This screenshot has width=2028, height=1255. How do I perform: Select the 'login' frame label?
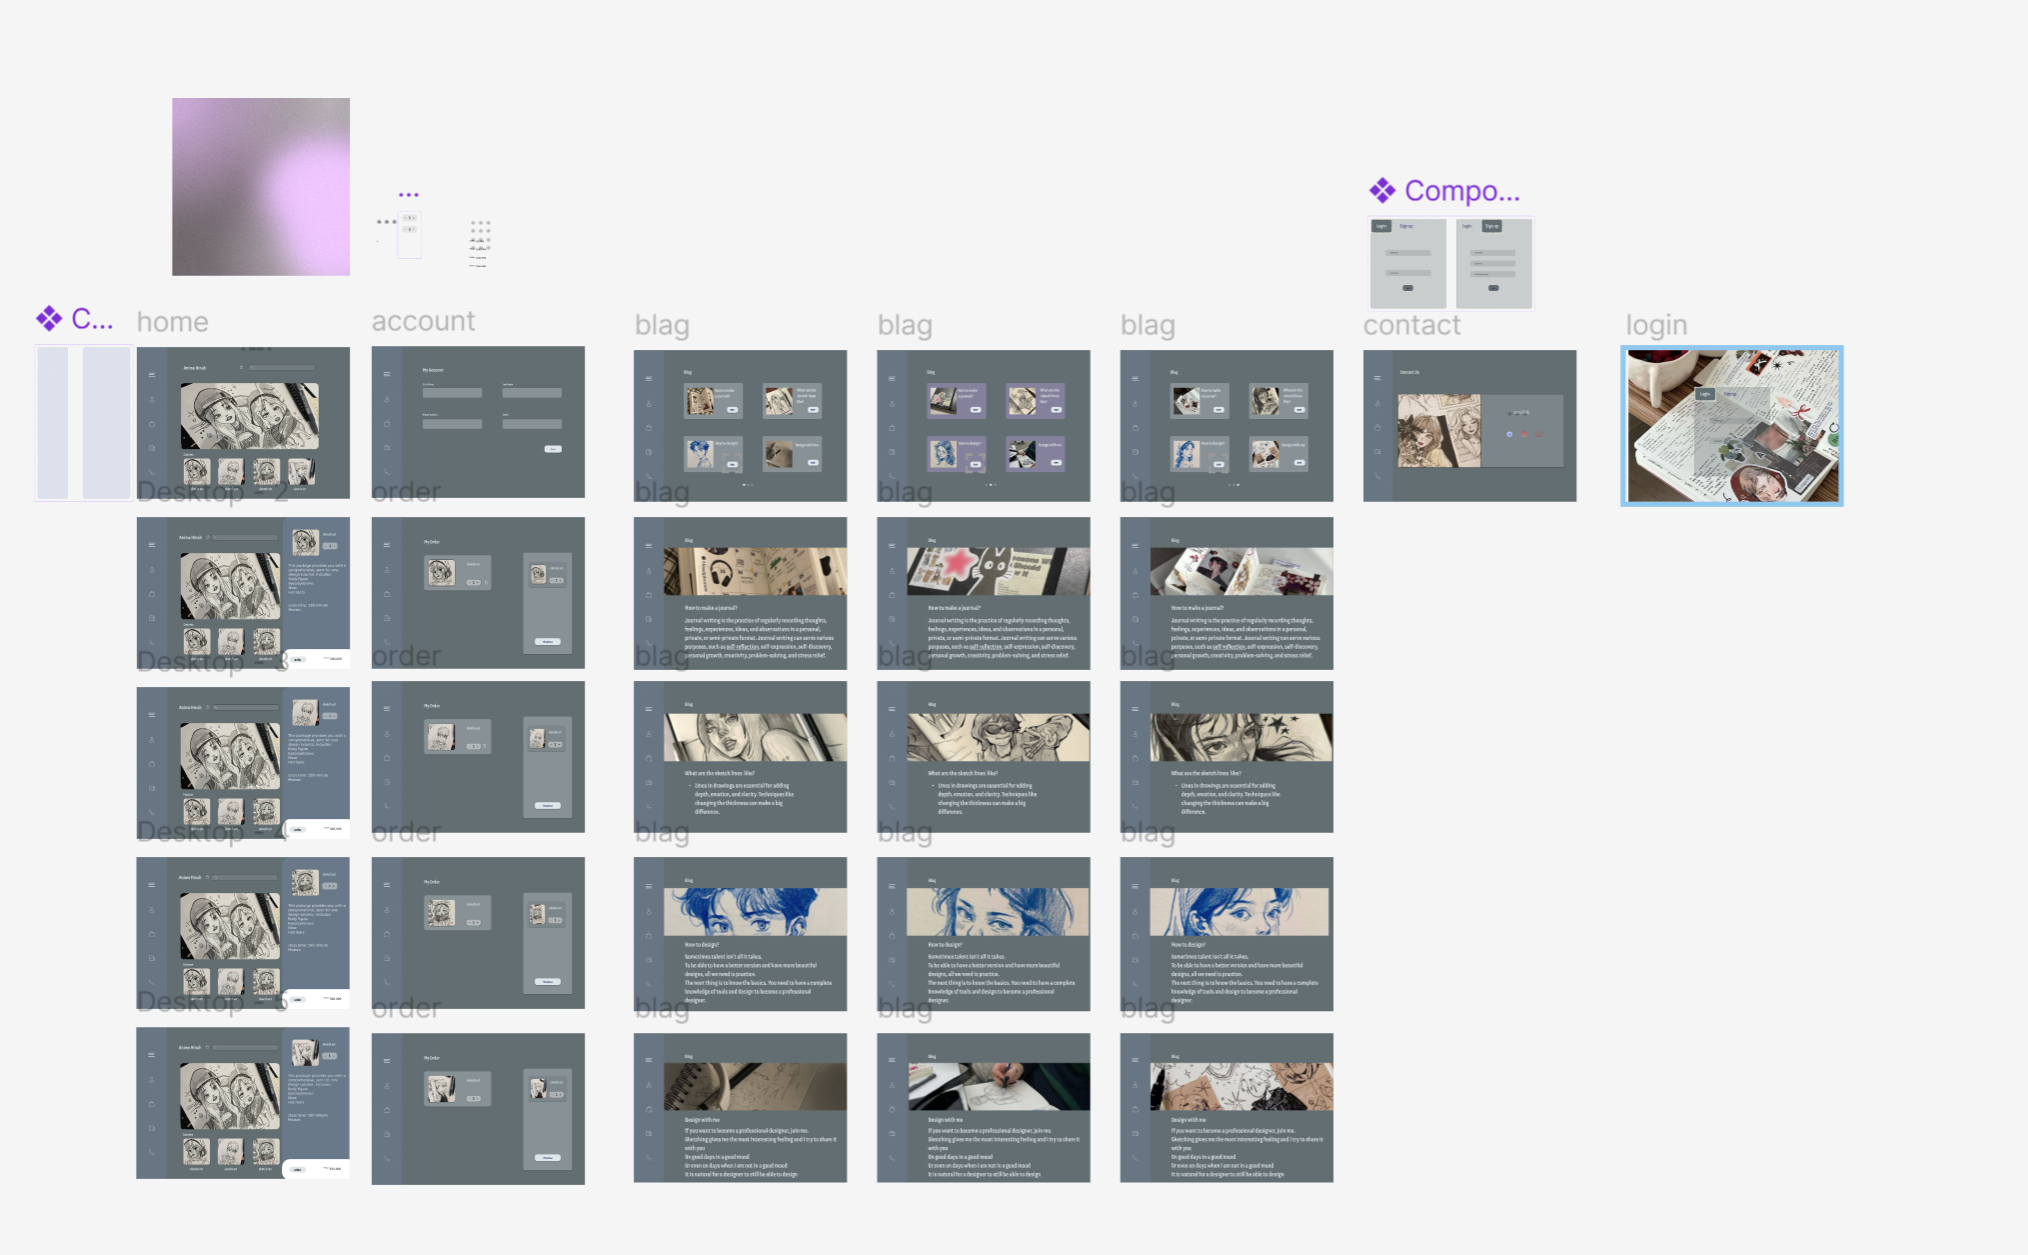click(x=1655, y=325)
